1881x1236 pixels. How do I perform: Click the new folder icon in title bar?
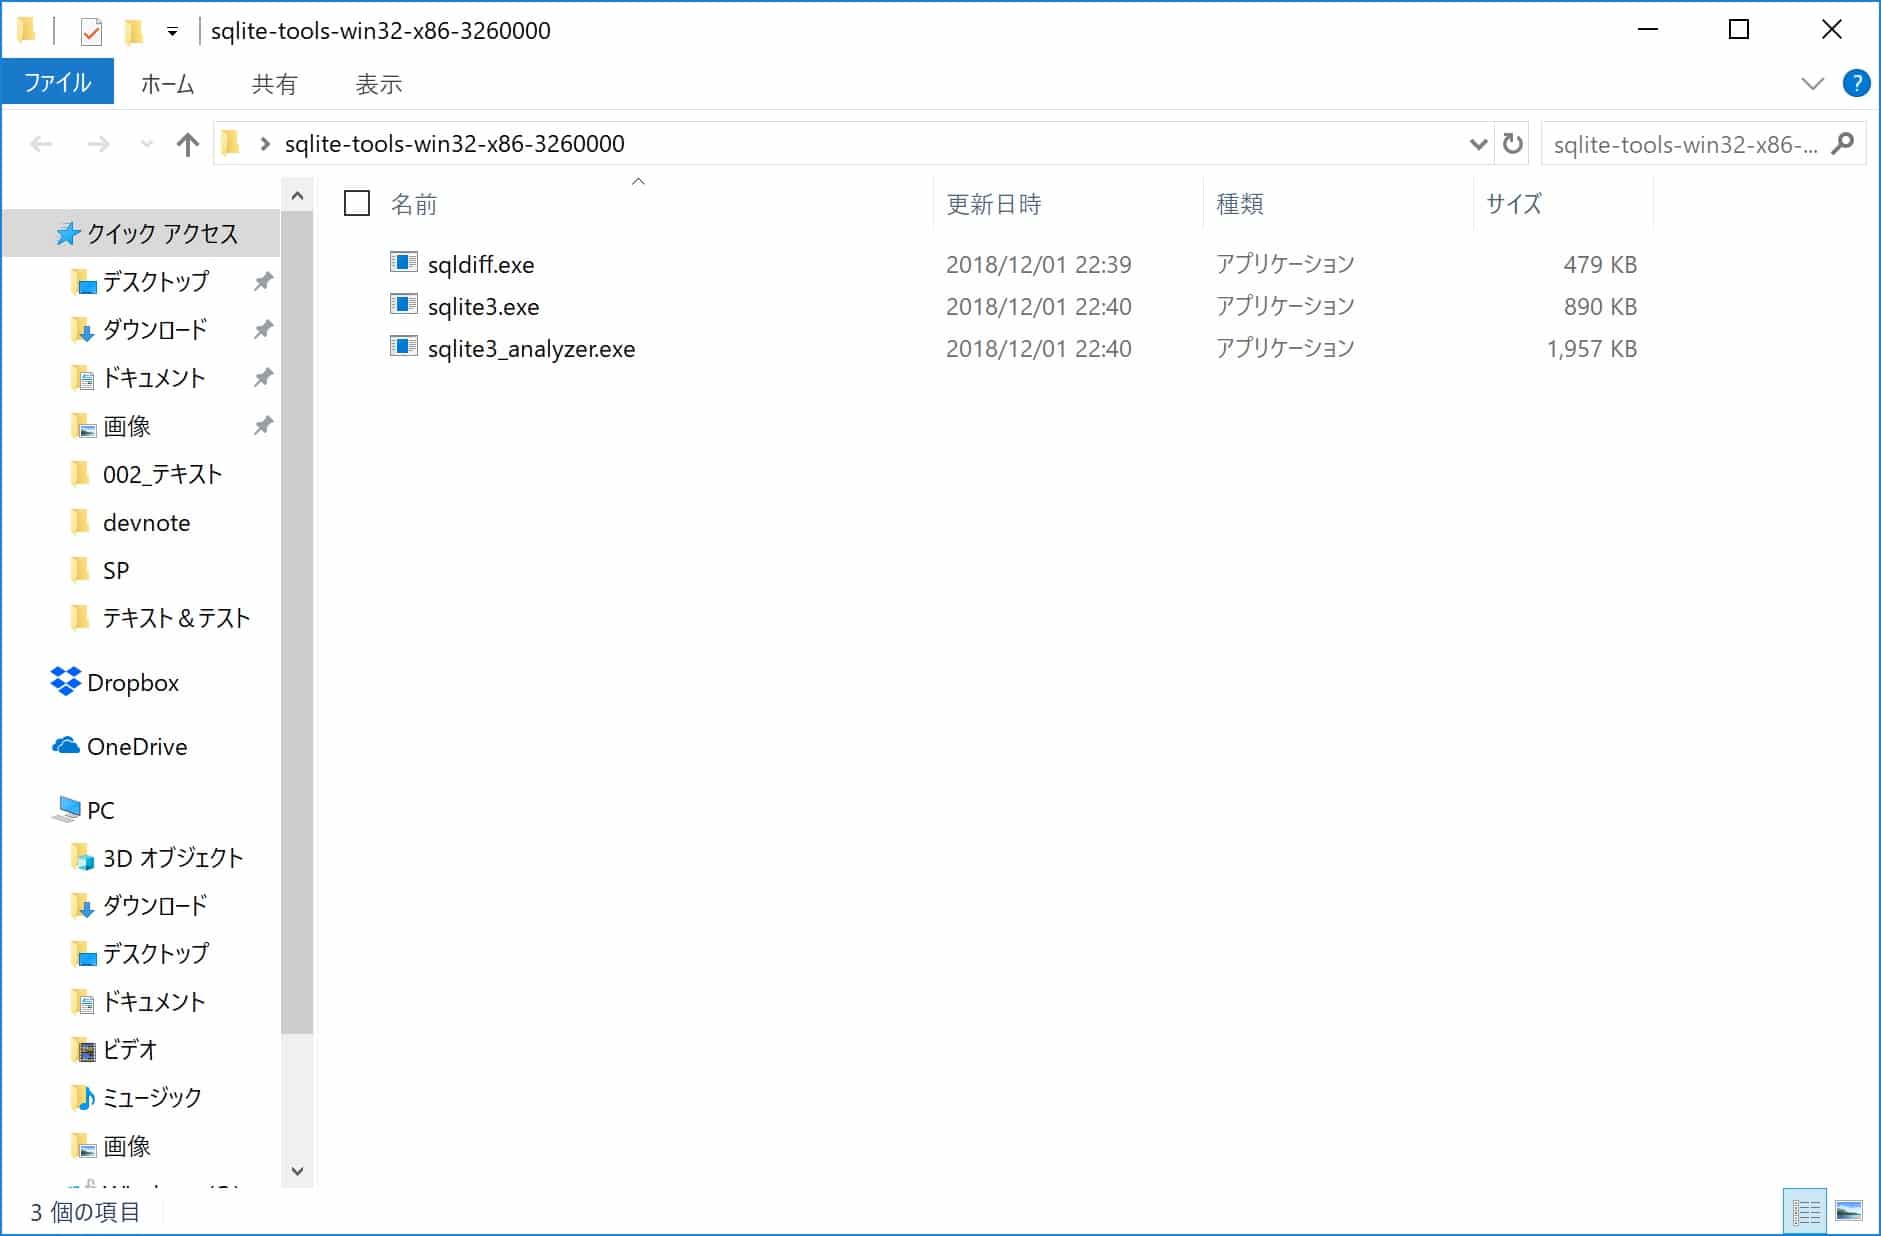135,30
